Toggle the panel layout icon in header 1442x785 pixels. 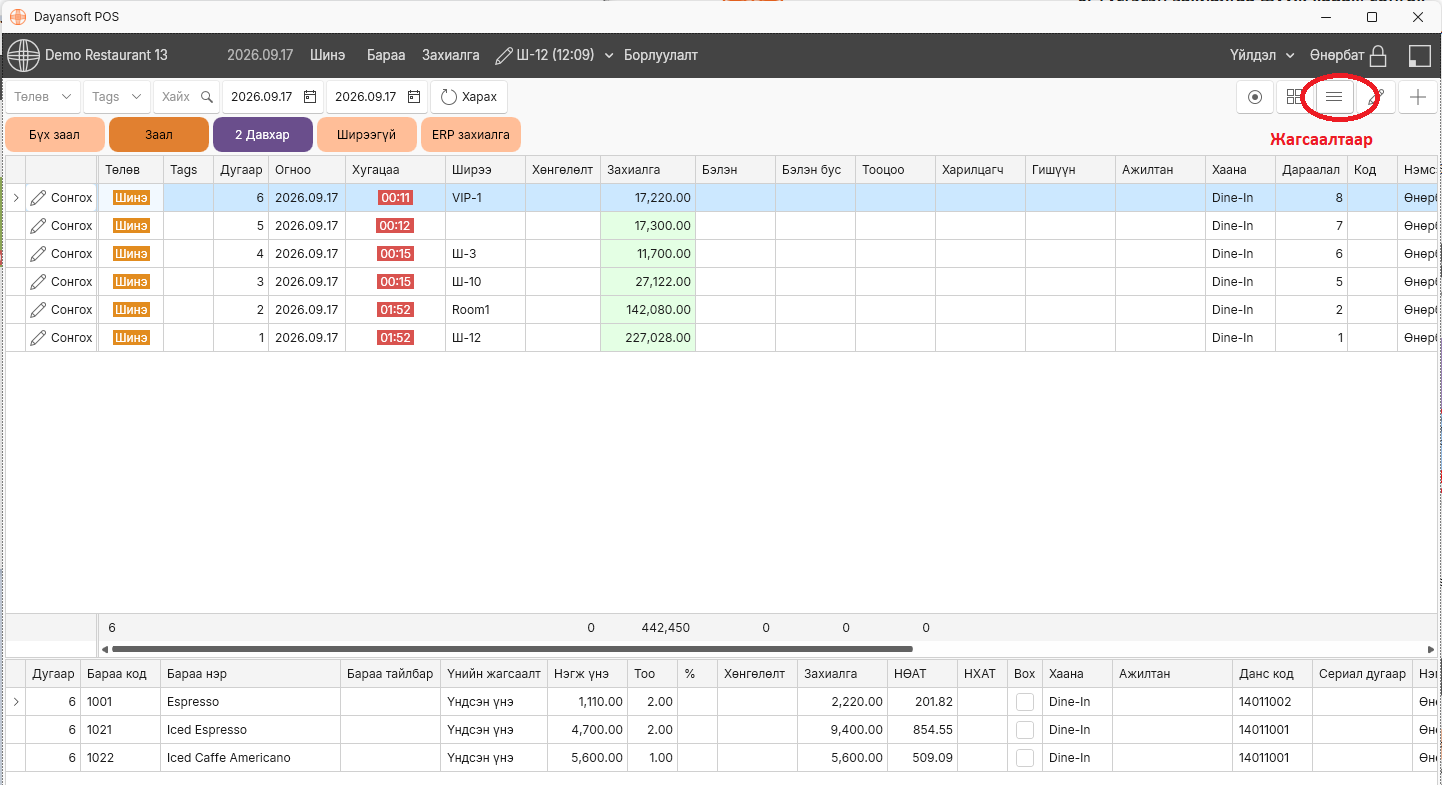click(x=1420, y=55)
